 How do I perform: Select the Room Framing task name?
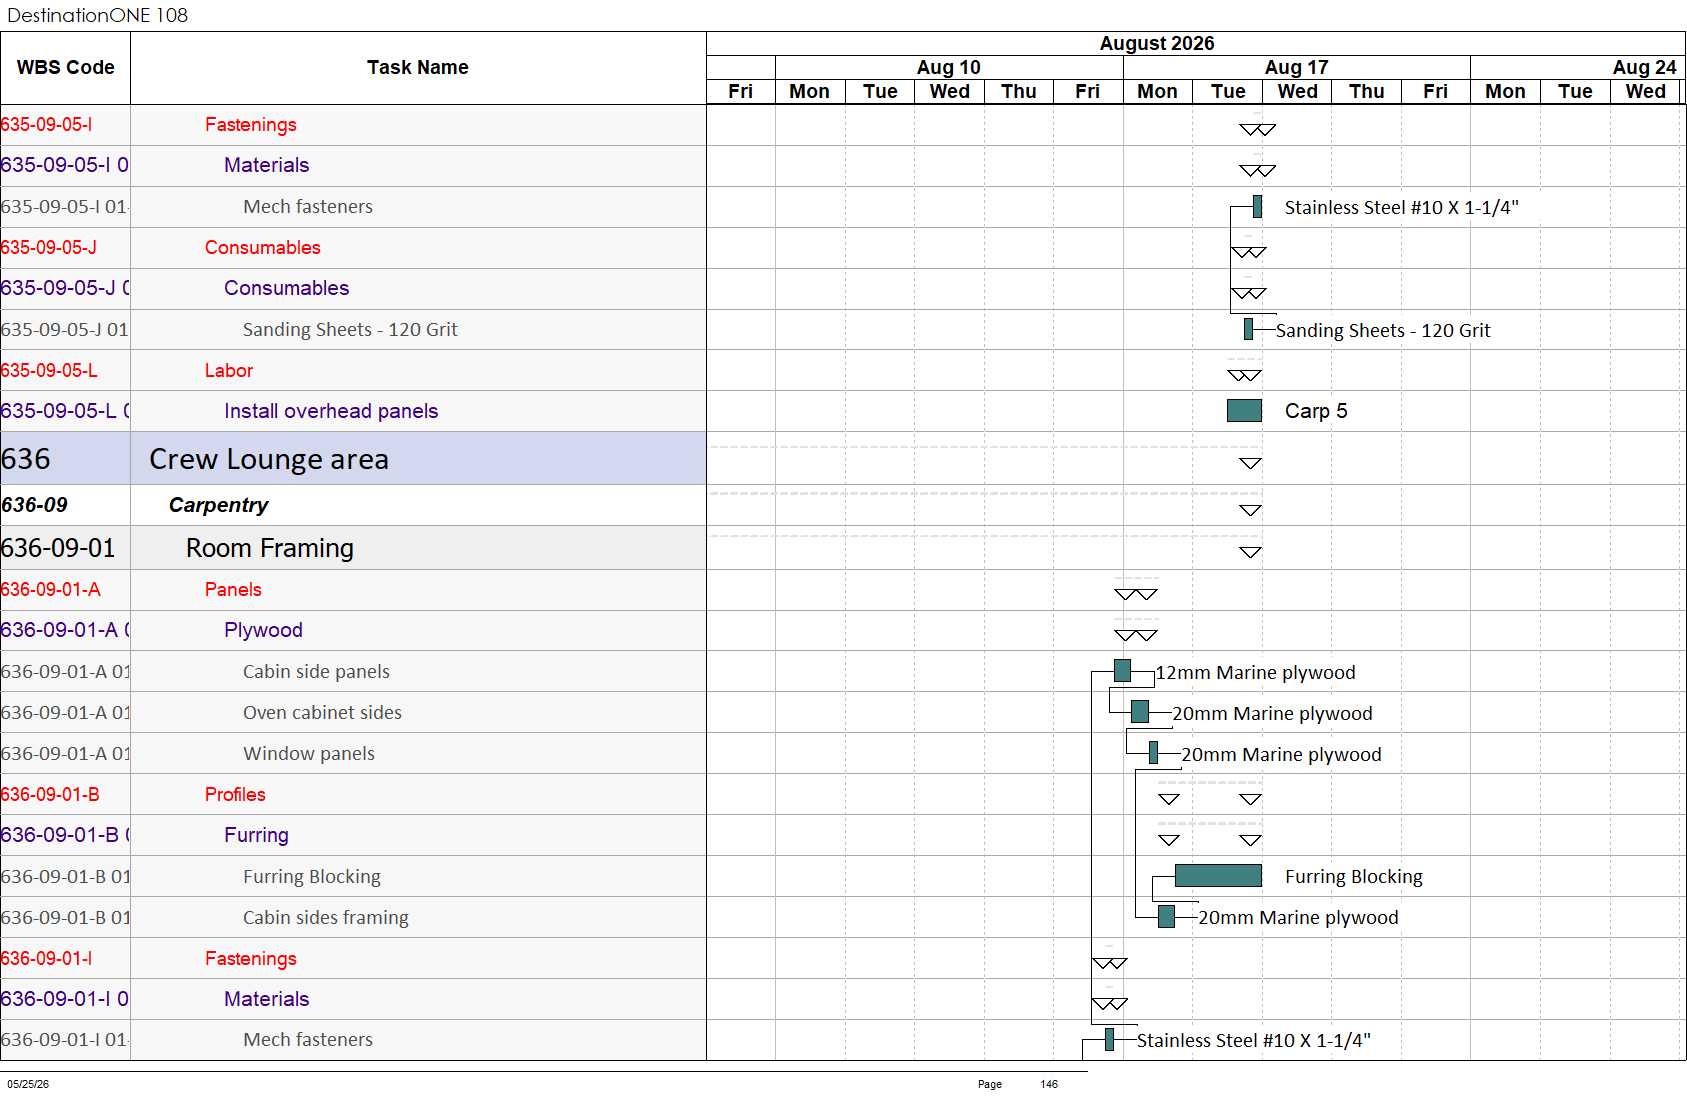pos(270,548)
